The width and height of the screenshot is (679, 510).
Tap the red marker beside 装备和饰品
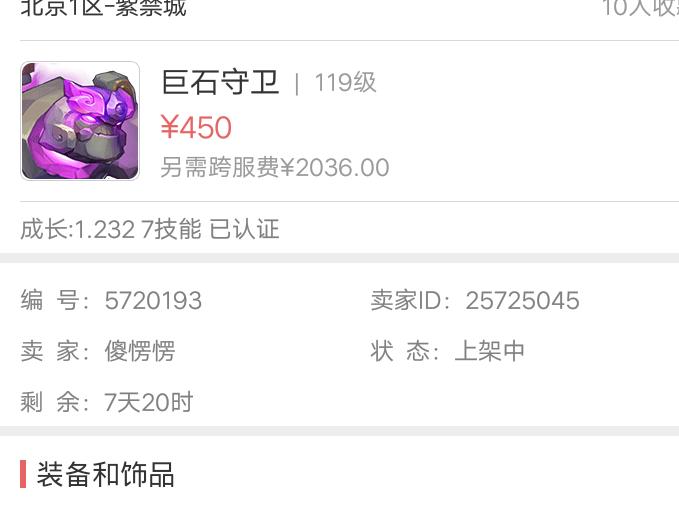[x=23, y=474]
